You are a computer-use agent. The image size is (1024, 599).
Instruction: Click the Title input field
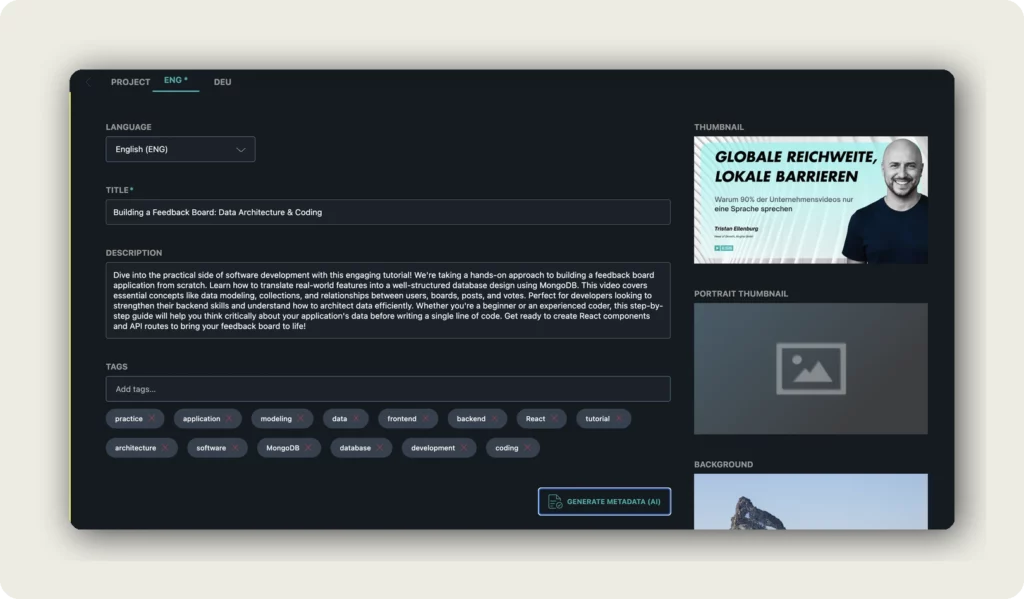coord(388,212)
